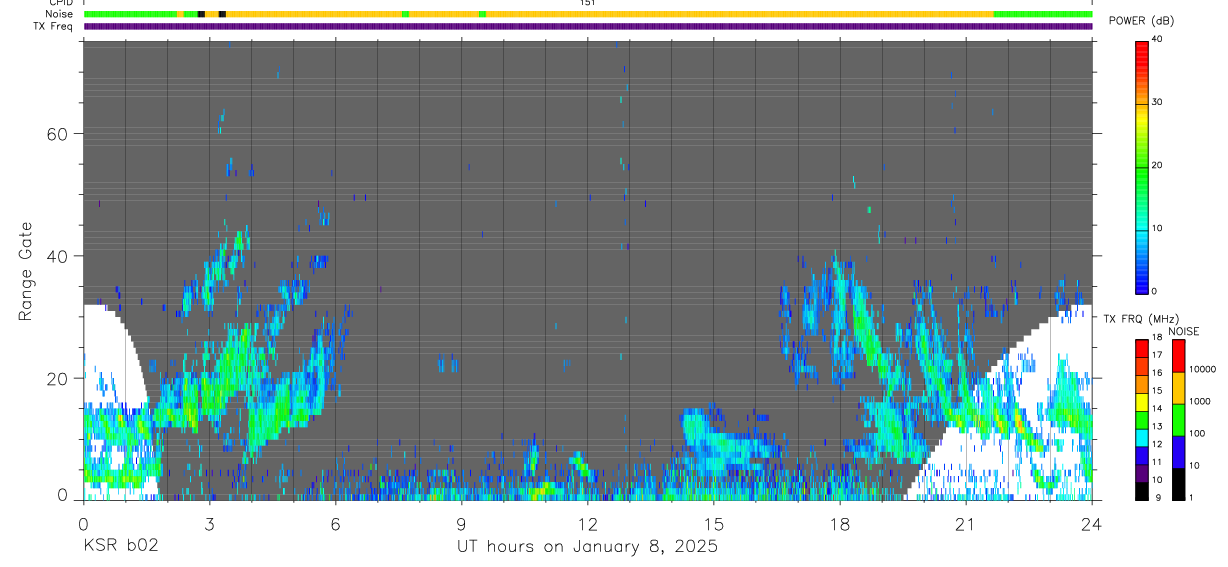Viewport: 1228px width, 567px height.
Task: Click the TX FRQ scale tick '14'
Action: click(x=1157, y=408)
